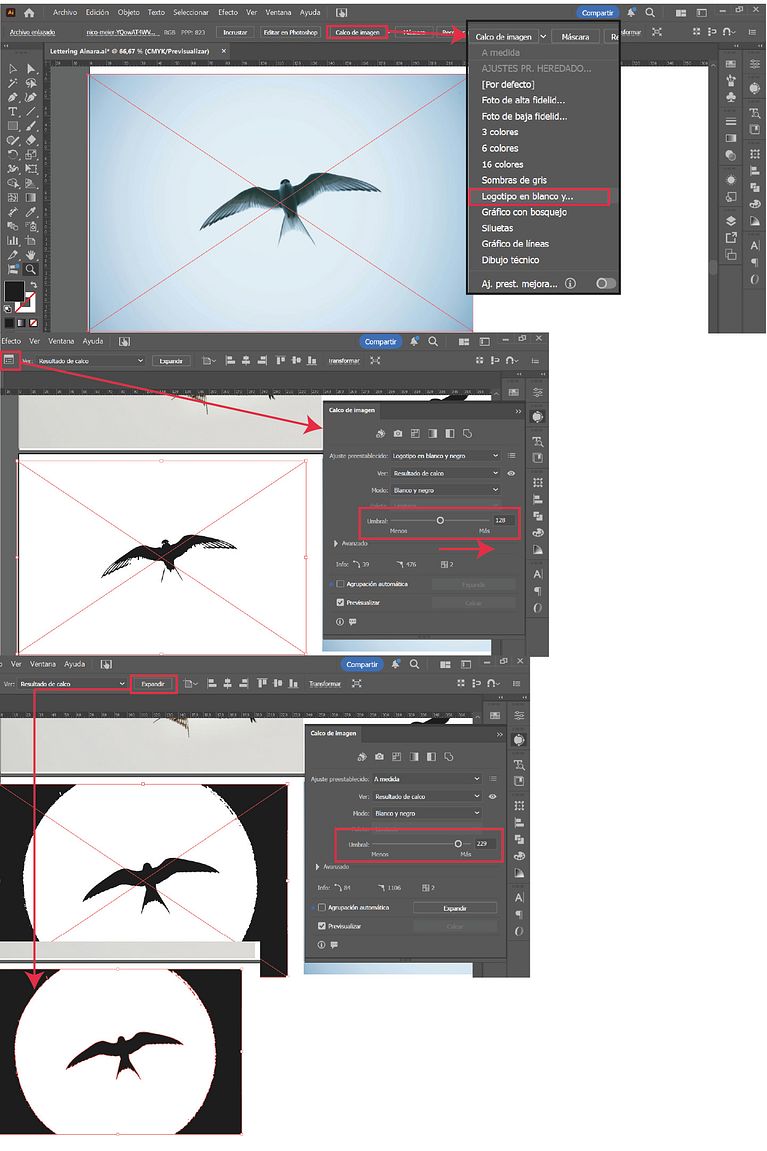Viewport: 767px width, 1151px height.
Task: Open the Objeto menu
Action: click(x=128, y=13)
